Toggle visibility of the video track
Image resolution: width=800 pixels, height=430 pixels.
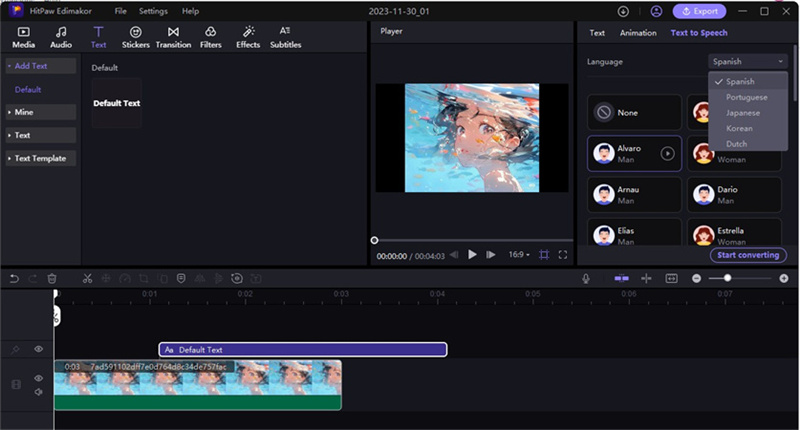tap(39, 378)
